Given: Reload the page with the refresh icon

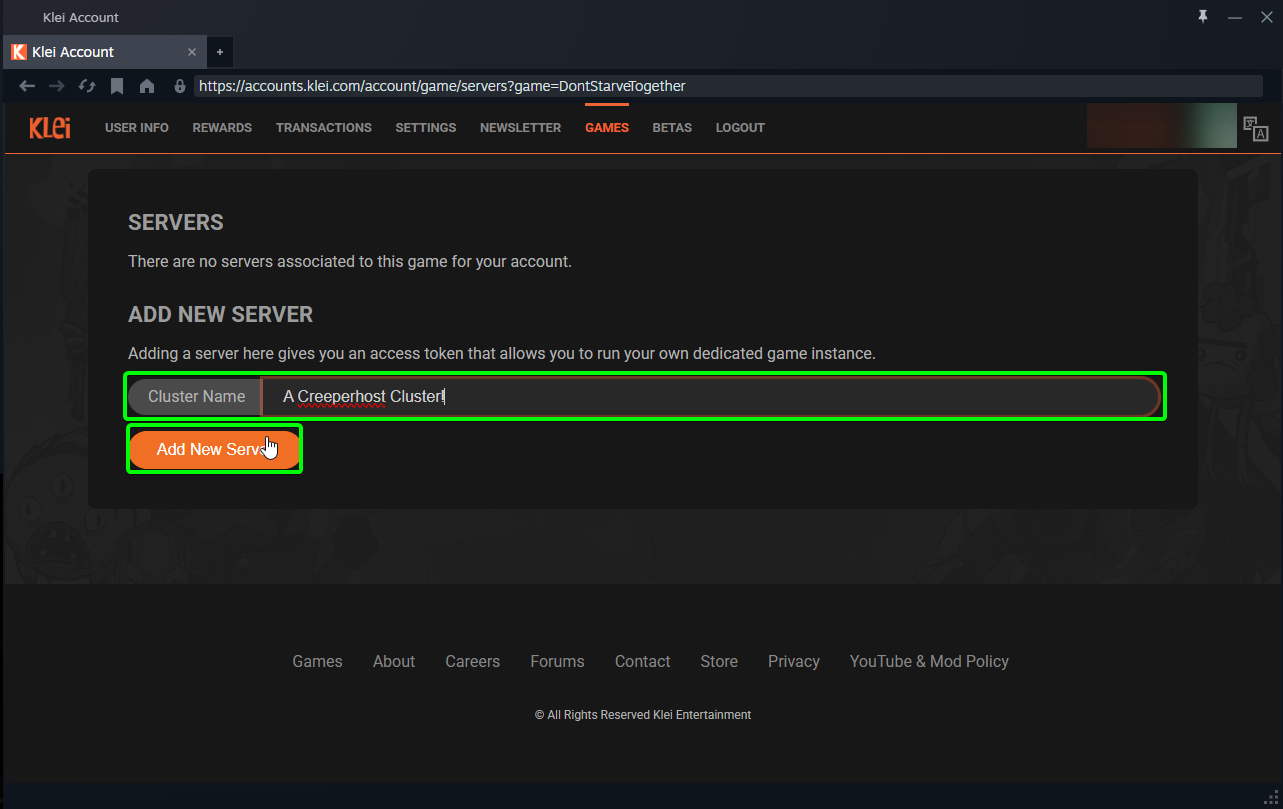Looking at the screenshot, I should tap(87, 86).
